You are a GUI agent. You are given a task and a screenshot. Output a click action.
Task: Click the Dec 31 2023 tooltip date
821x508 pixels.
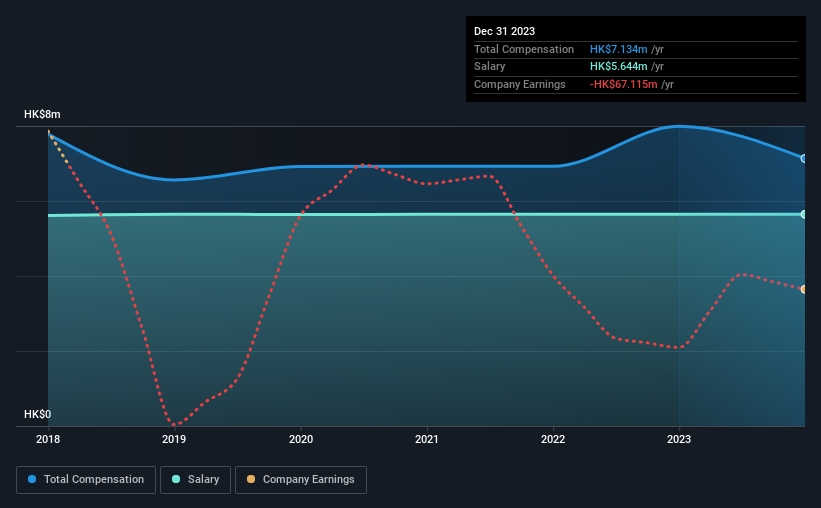(x=504, y=31)
